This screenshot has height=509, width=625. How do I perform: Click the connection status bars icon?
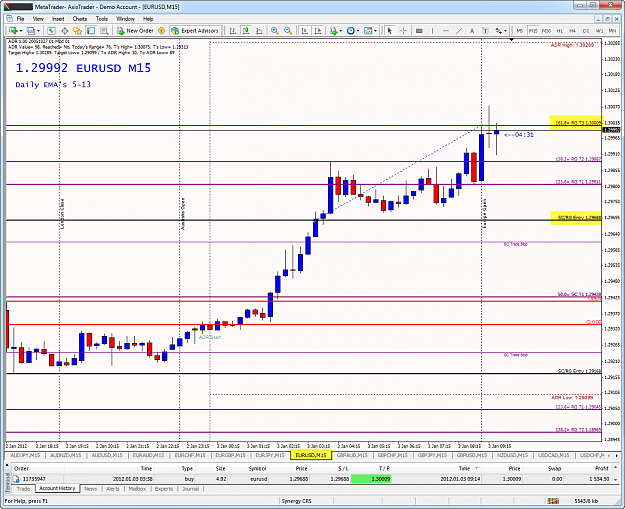[552, 501]
